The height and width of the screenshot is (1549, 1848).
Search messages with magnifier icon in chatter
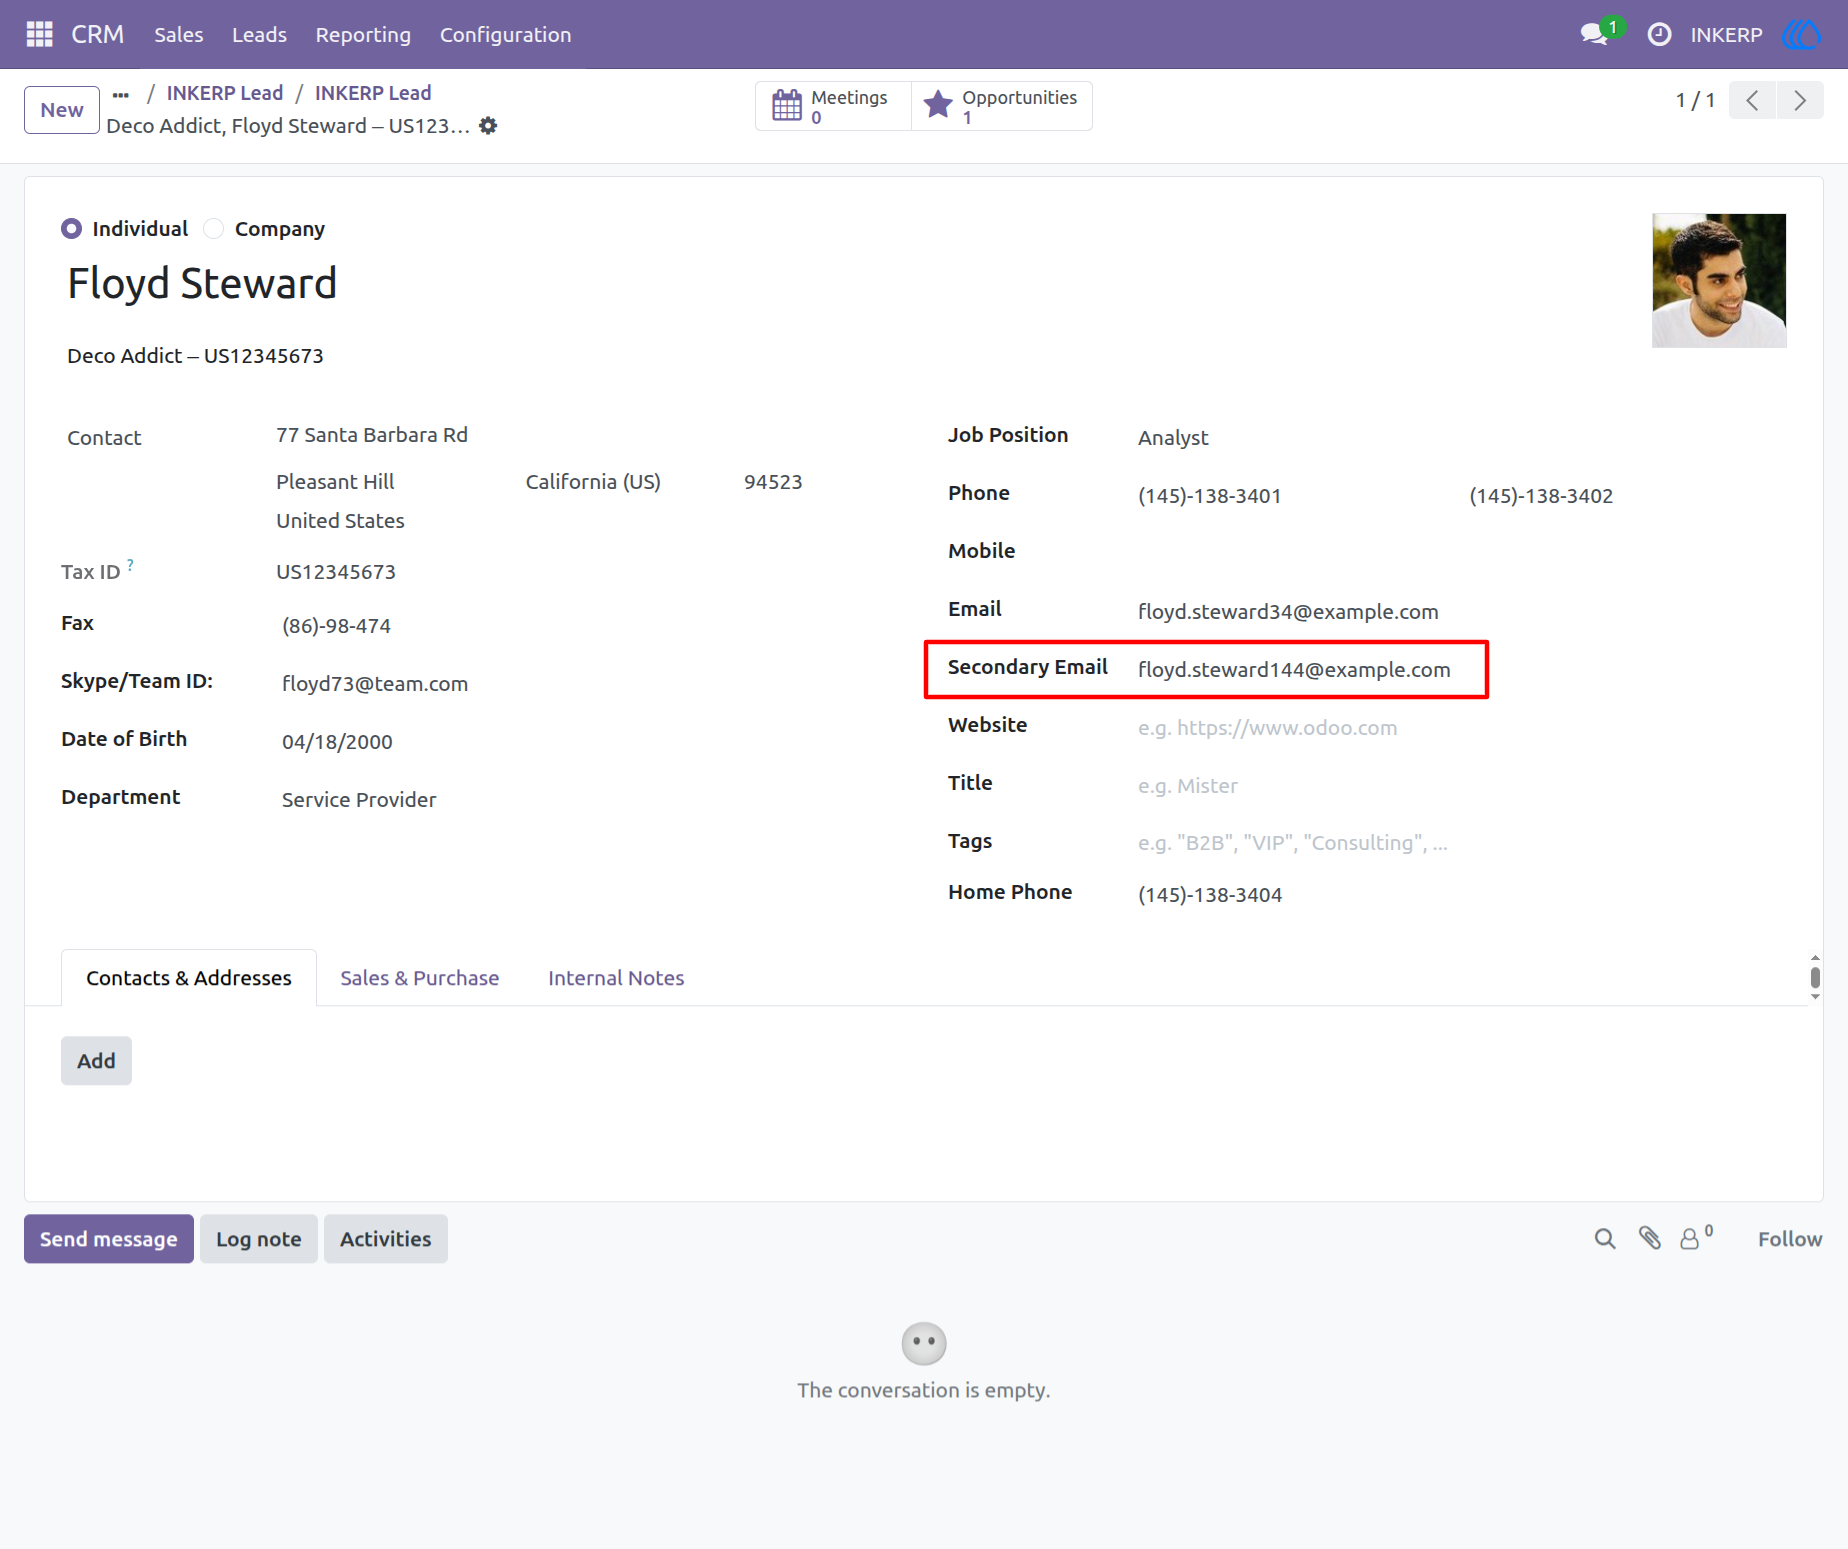(1605, 1239)
